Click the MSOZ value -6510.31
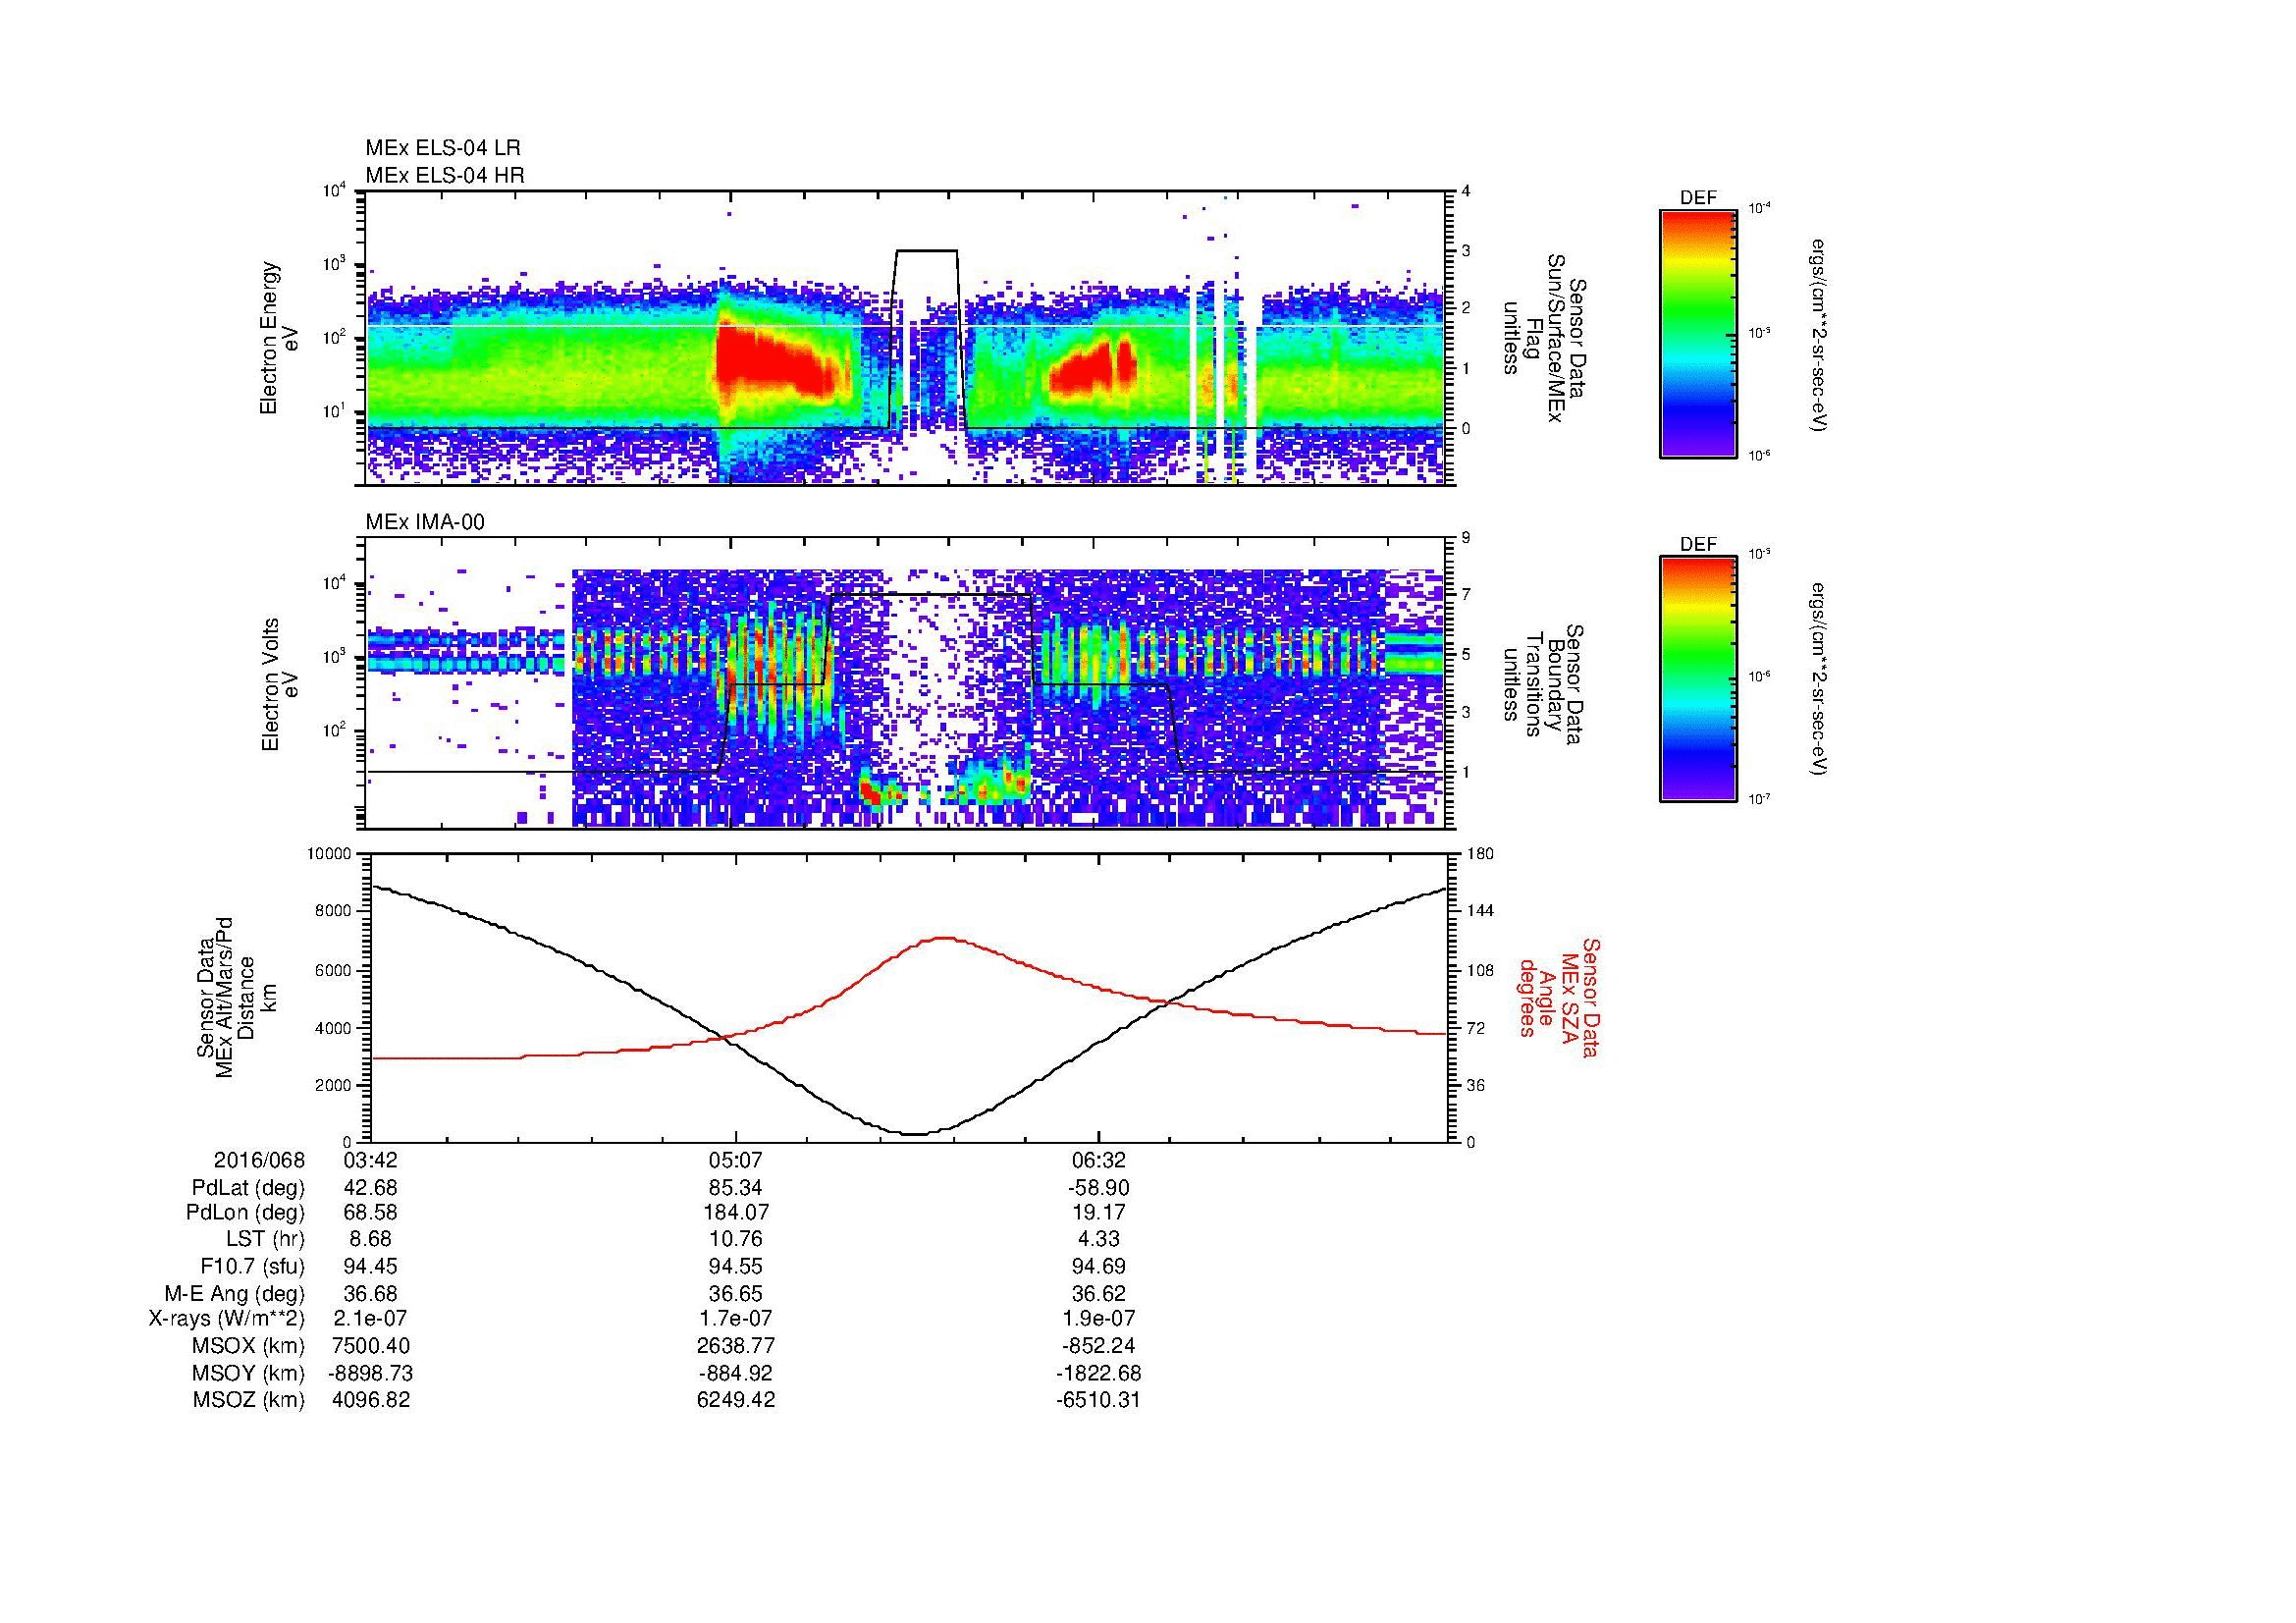Screen dimensions: 2296x1623 pyautogui.click(x=1098, y=1400)
